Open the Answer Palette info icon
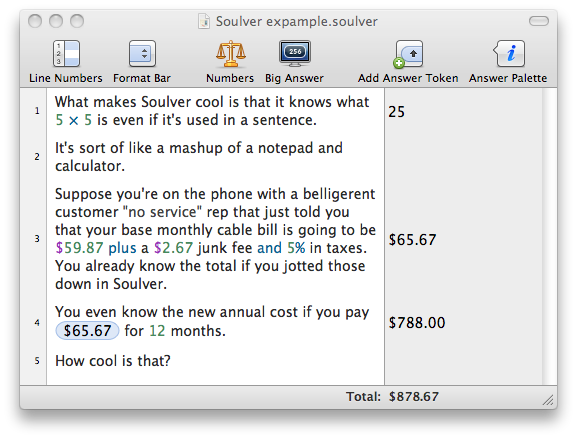Viewport: 577px width, 439px height. point(509,54)
